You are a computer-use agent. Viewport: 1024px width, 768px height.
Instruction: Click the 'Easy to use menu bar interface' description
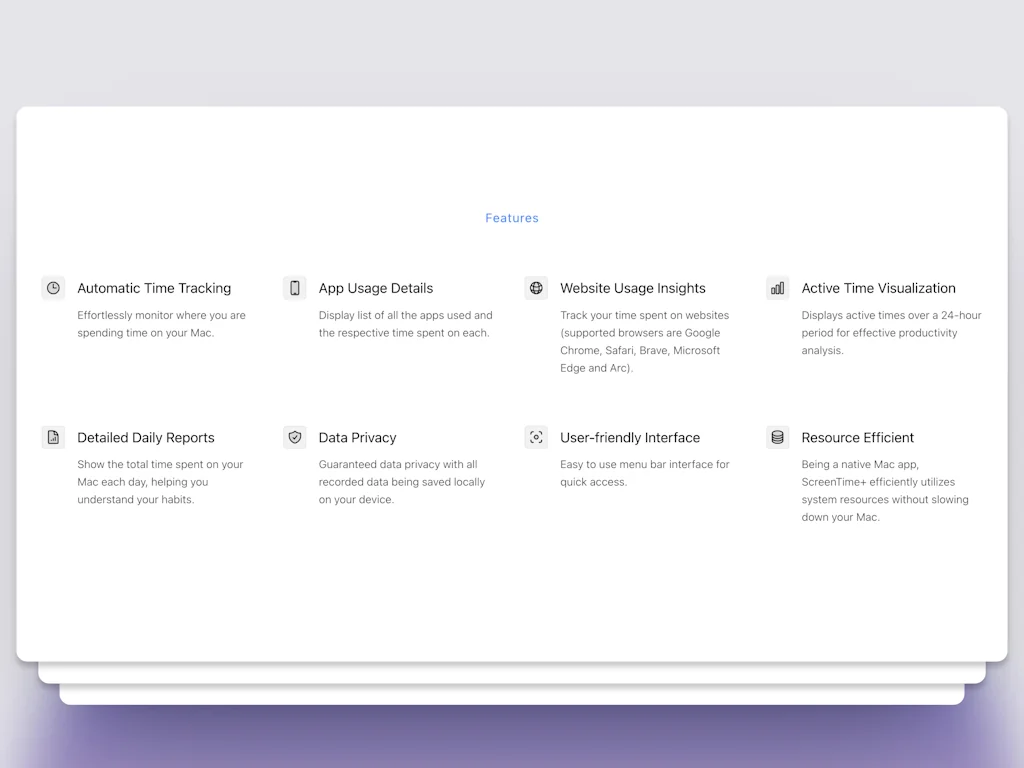pos(645,473)
